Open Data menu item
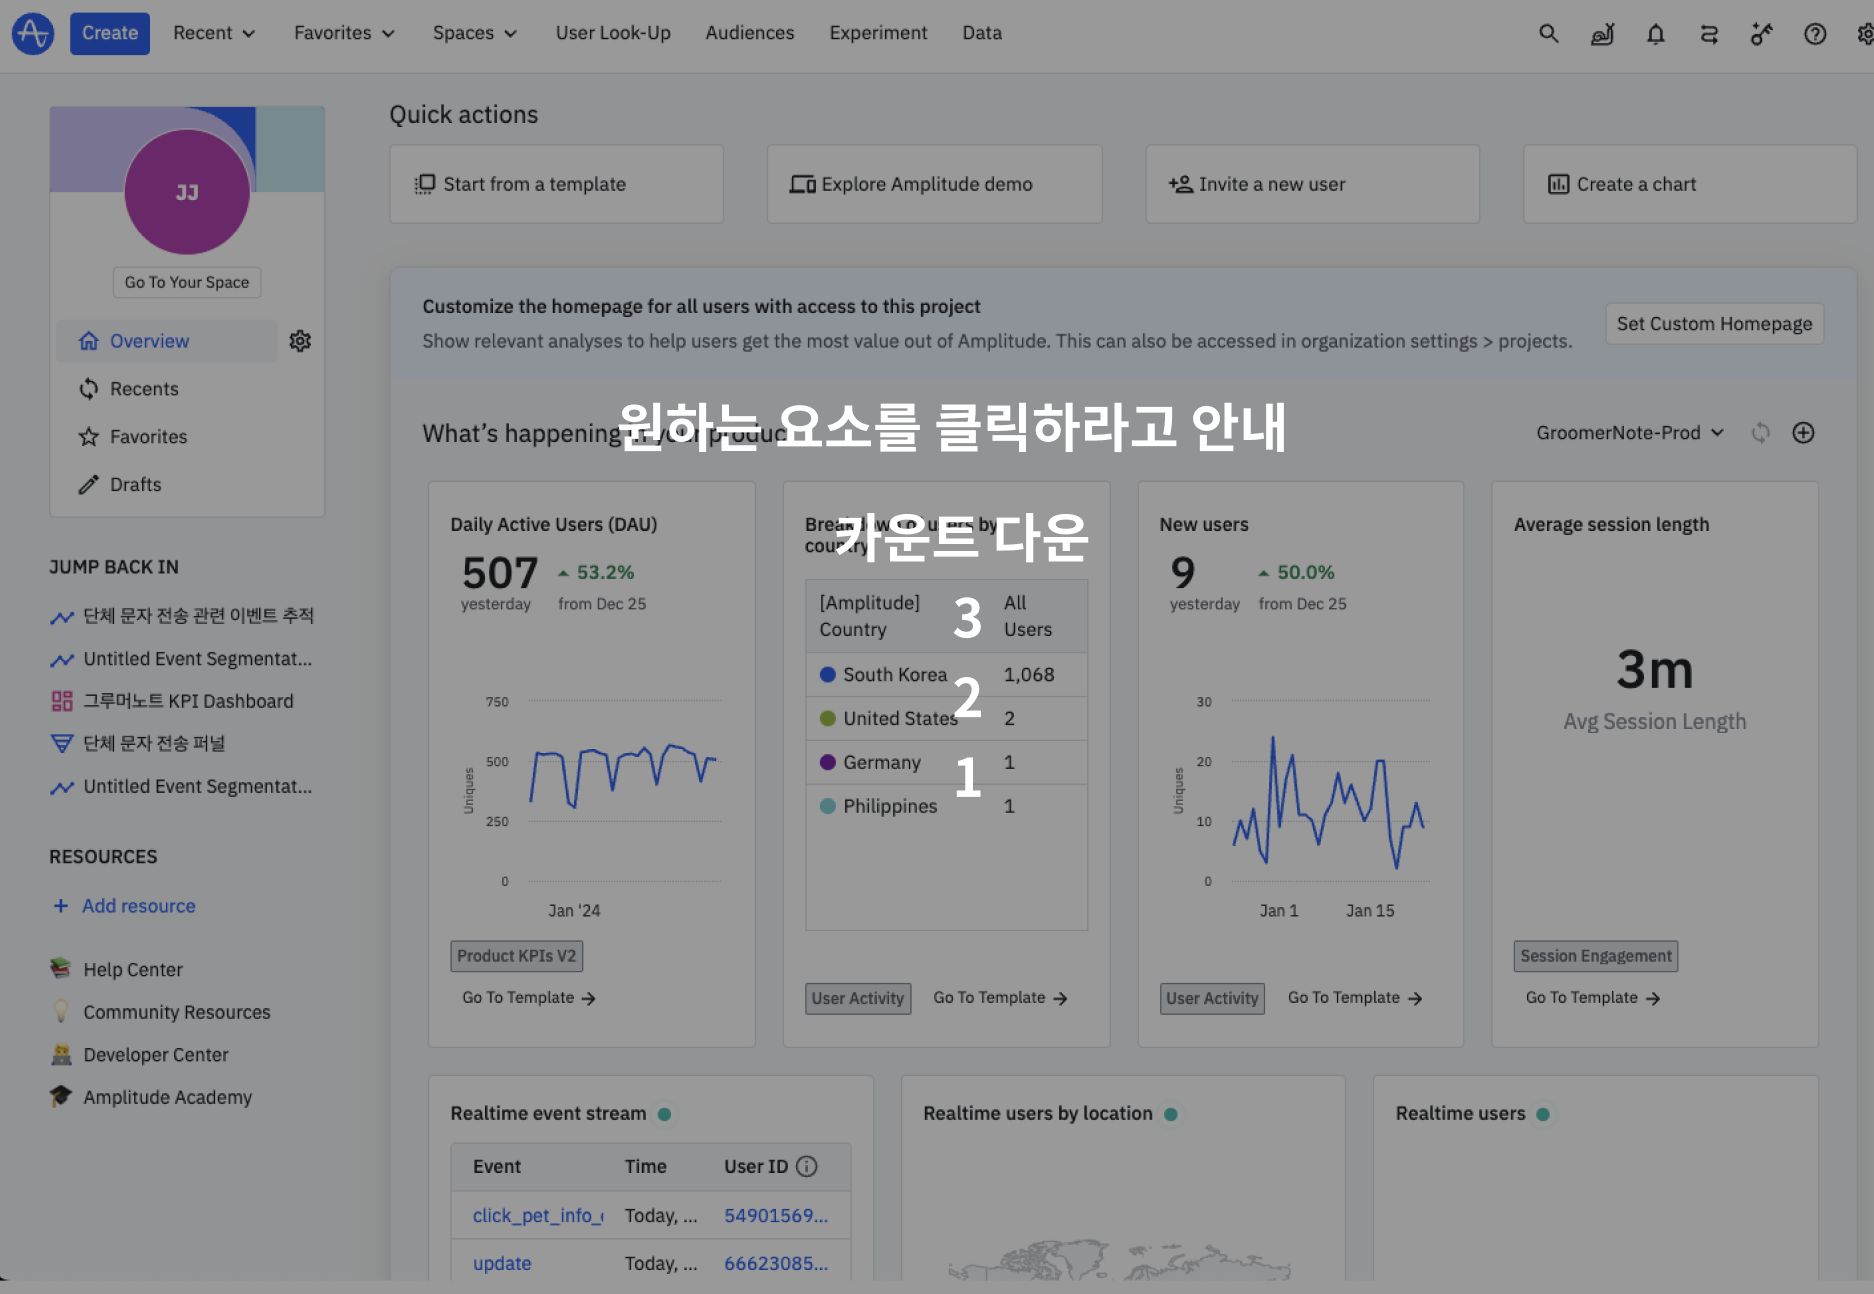This screenshot has width=1874, height=1294. [982, 33]
